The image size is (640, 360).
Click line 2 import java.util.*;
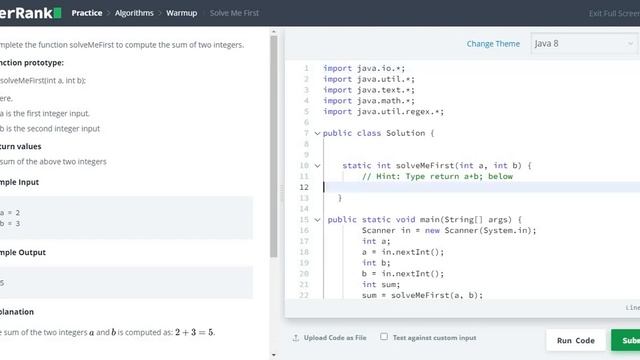click(x=369, y=79)
